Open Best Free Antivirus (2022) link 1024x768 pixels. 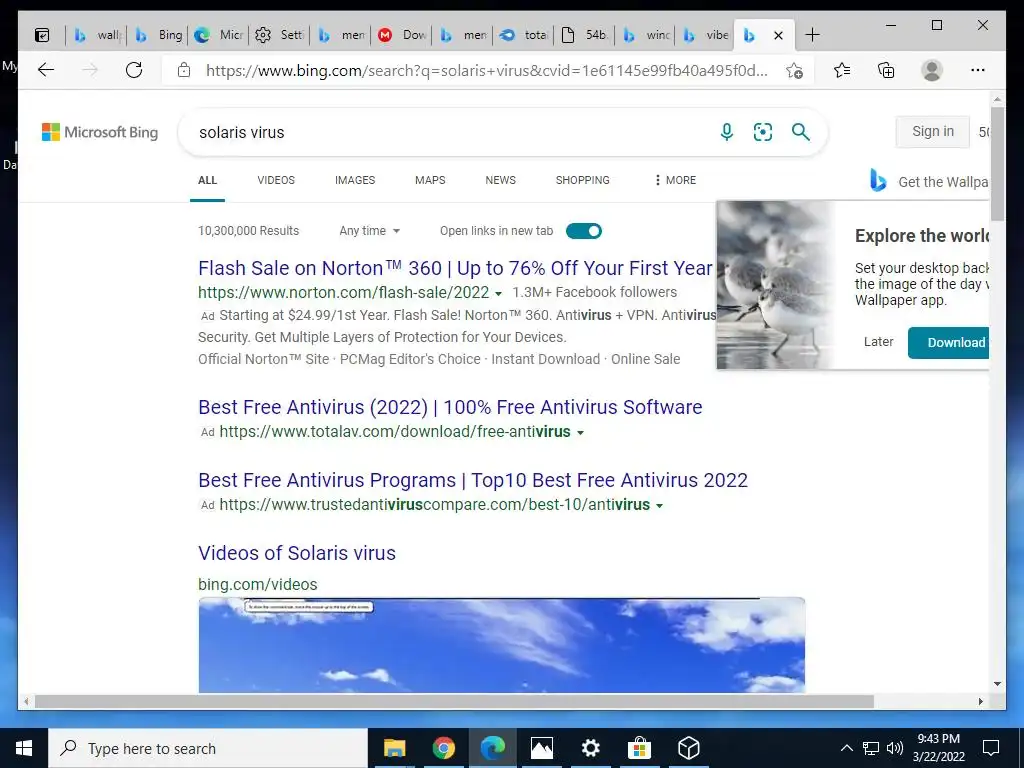[x=450, y=407]
